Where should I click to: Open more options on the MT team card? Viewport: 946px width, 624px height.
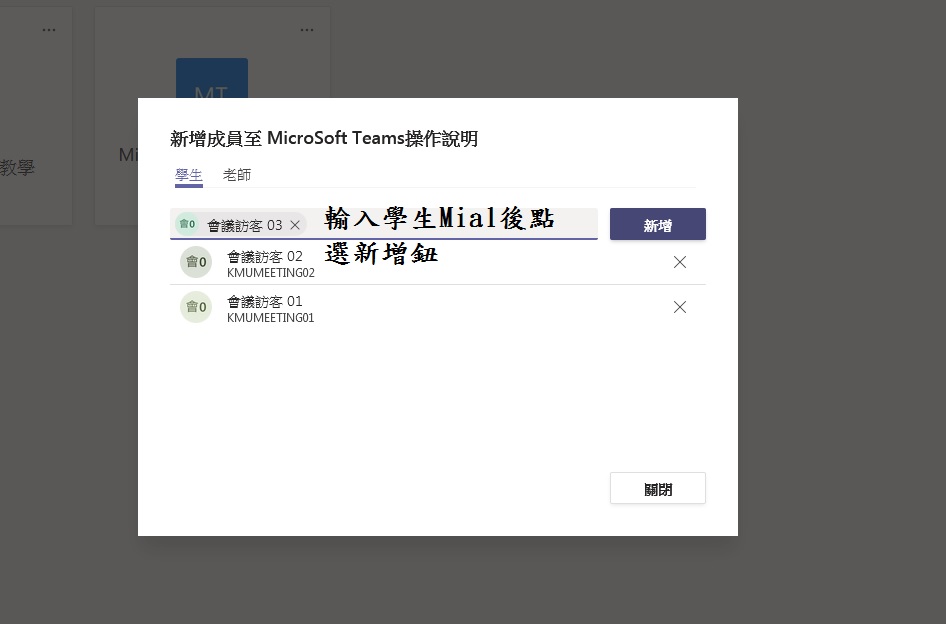307,30
